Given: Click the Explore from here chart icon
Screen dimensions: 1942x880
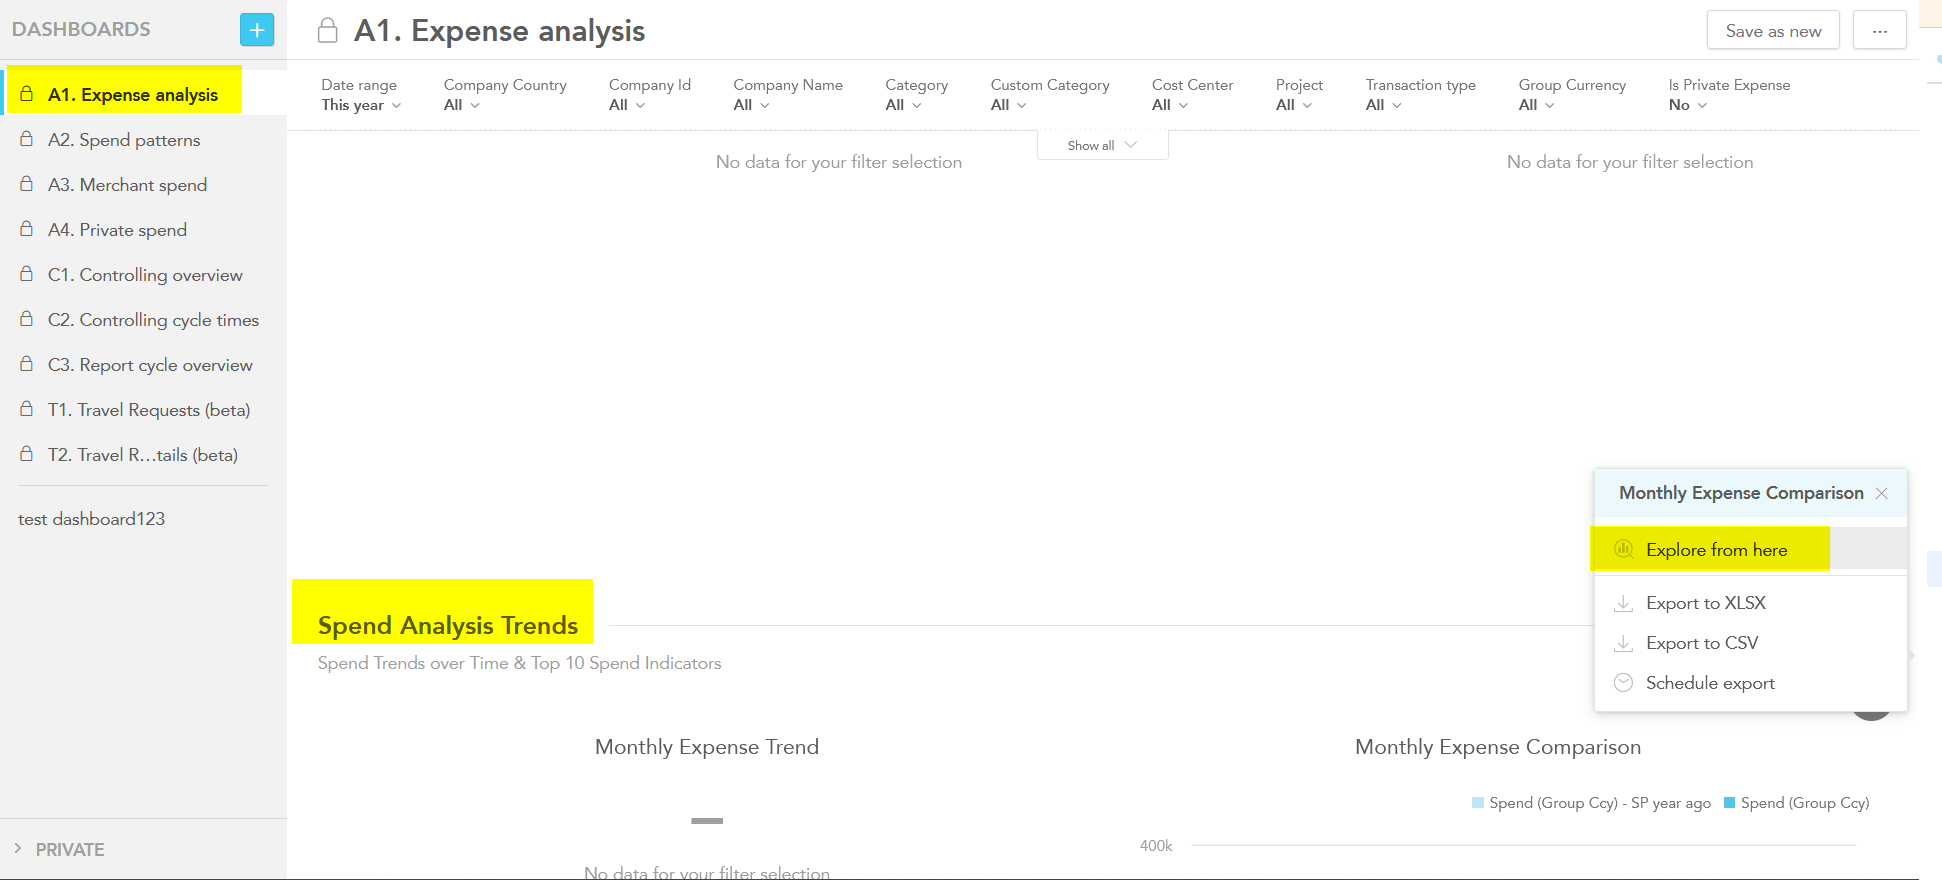Looking at the screenshot, I should click(1623, 549).
